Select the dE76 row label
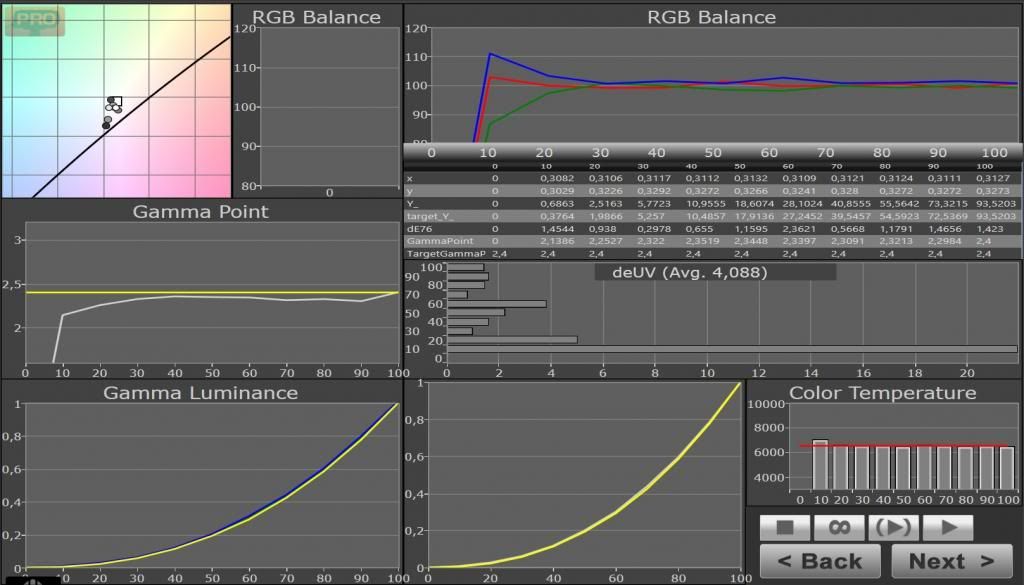 pos(419,229)
